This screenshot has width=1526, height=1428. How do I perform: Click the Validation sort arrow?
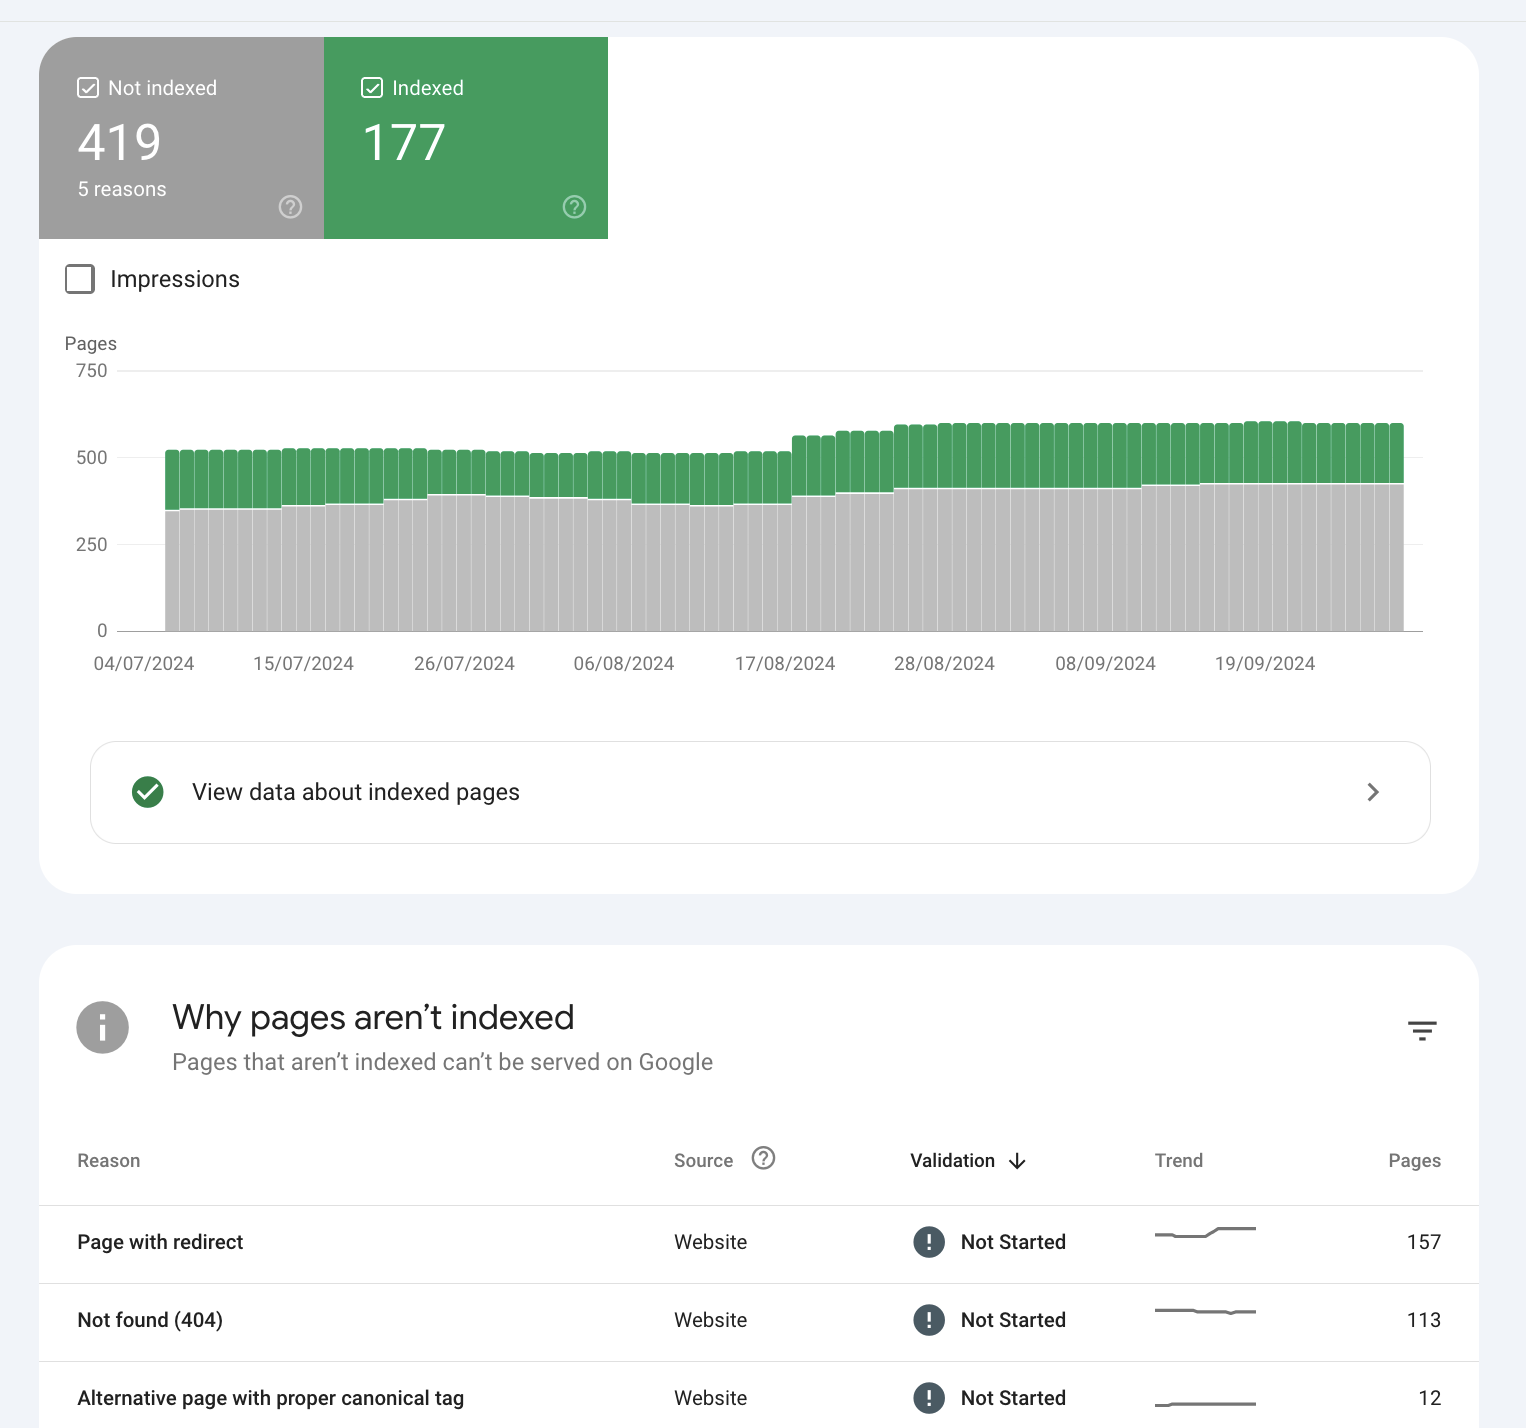[x=1017, y=1161]
